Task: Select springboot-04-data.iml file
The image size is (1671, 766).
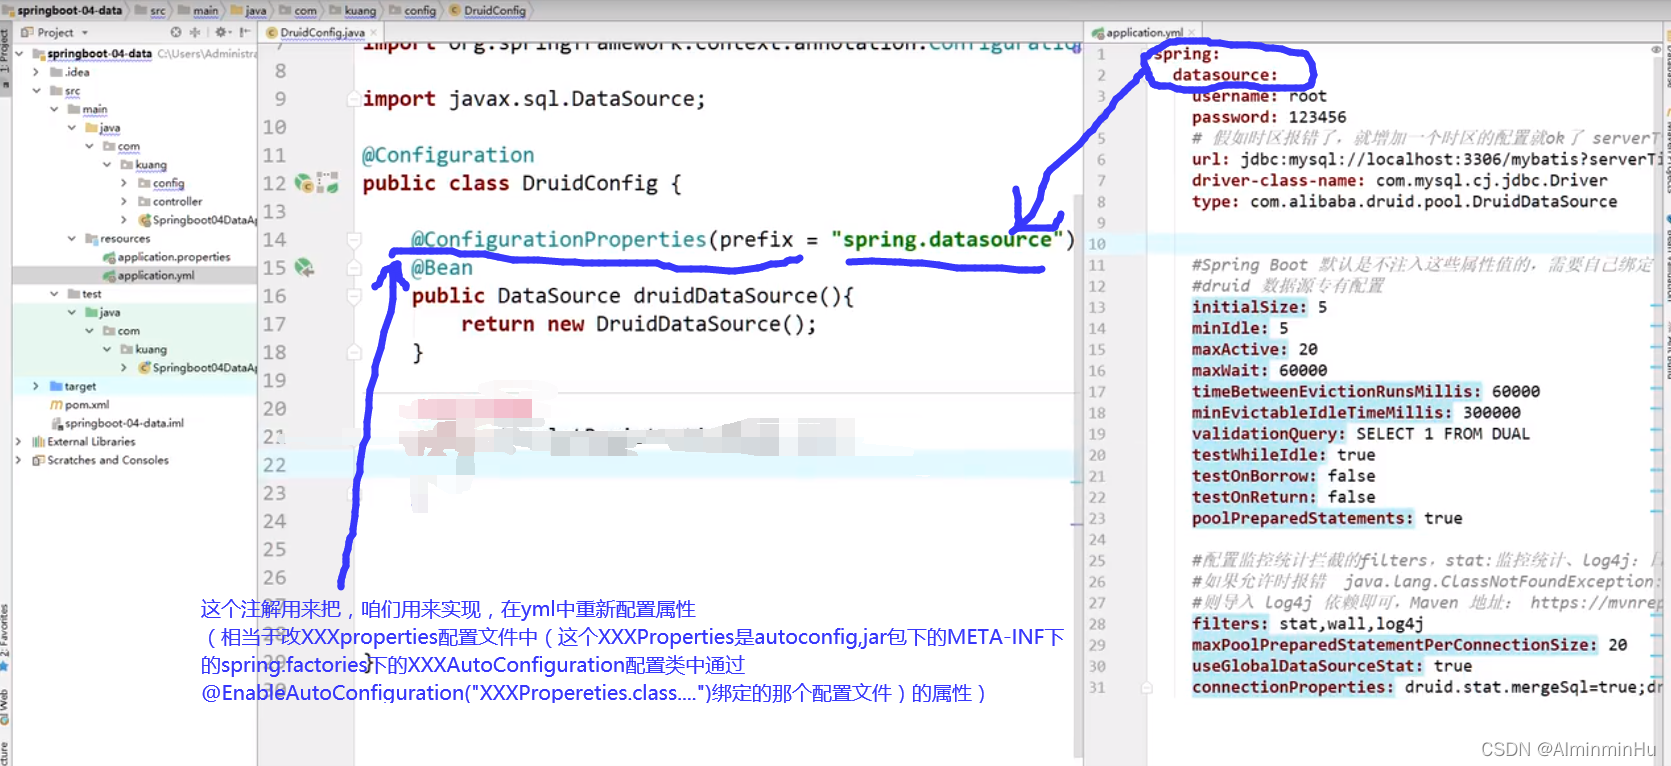Action: [116, 423]
